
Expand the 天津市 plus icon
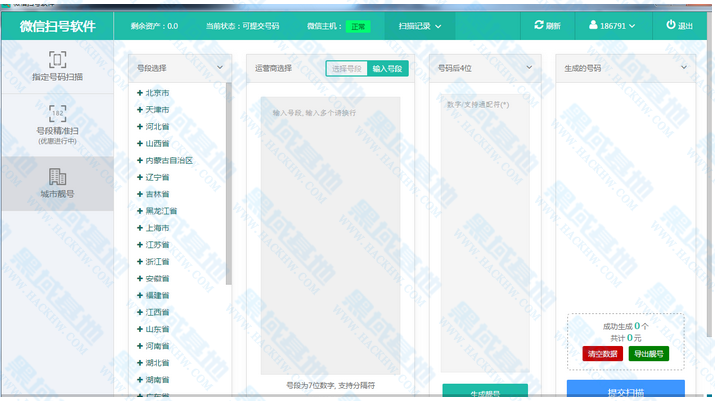pyautogui.click(x=140, y=109)
